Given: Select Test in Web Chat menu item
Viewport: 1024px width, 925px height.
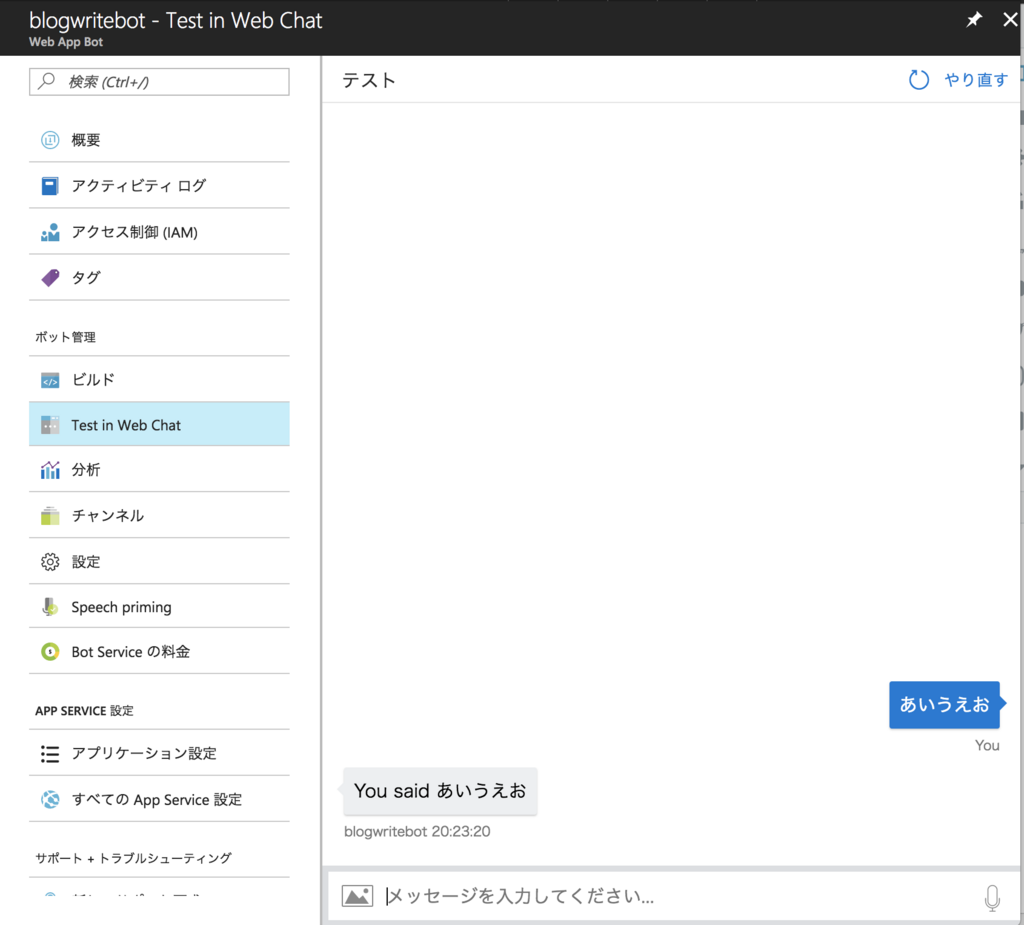Looking at the screenshot, I should coord(125,424).
